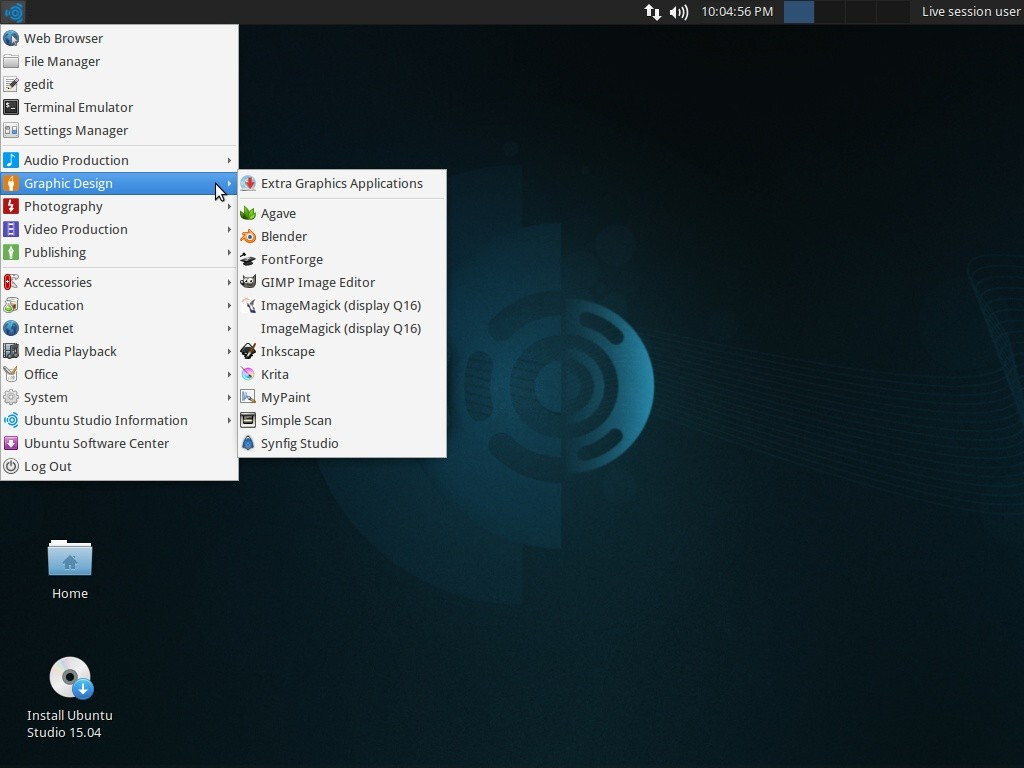This screenshot has height=768, width=1024.
Task: Click the Live session user button
Action: click(x=970, y=12)
